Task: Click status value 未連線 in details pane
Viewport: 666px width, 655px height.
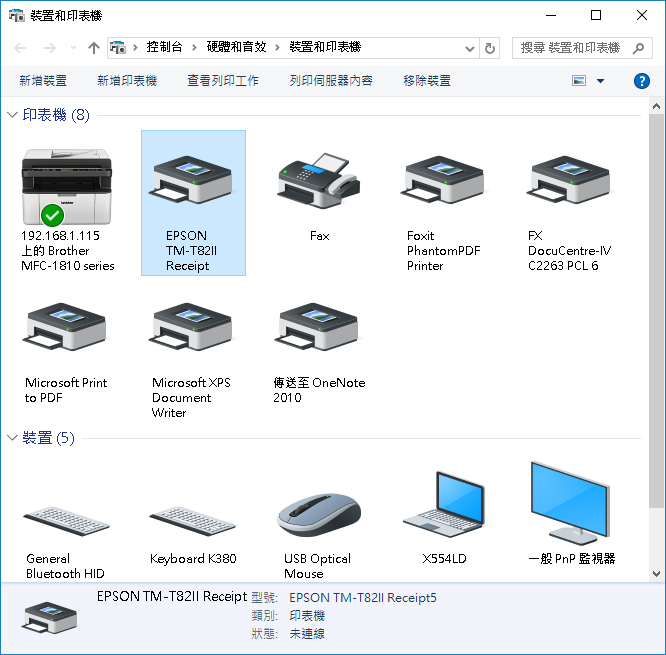Action: (307, 634)
